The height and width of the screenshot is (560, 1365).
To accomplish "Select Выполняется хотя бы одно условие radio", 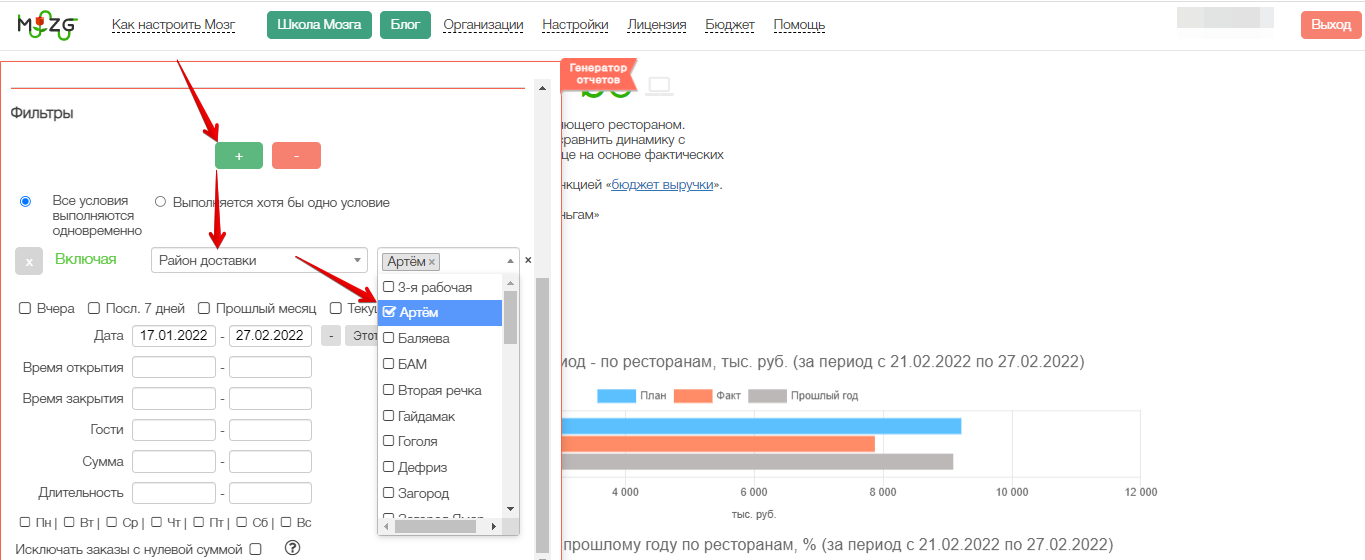I will (x=160, y=202).
